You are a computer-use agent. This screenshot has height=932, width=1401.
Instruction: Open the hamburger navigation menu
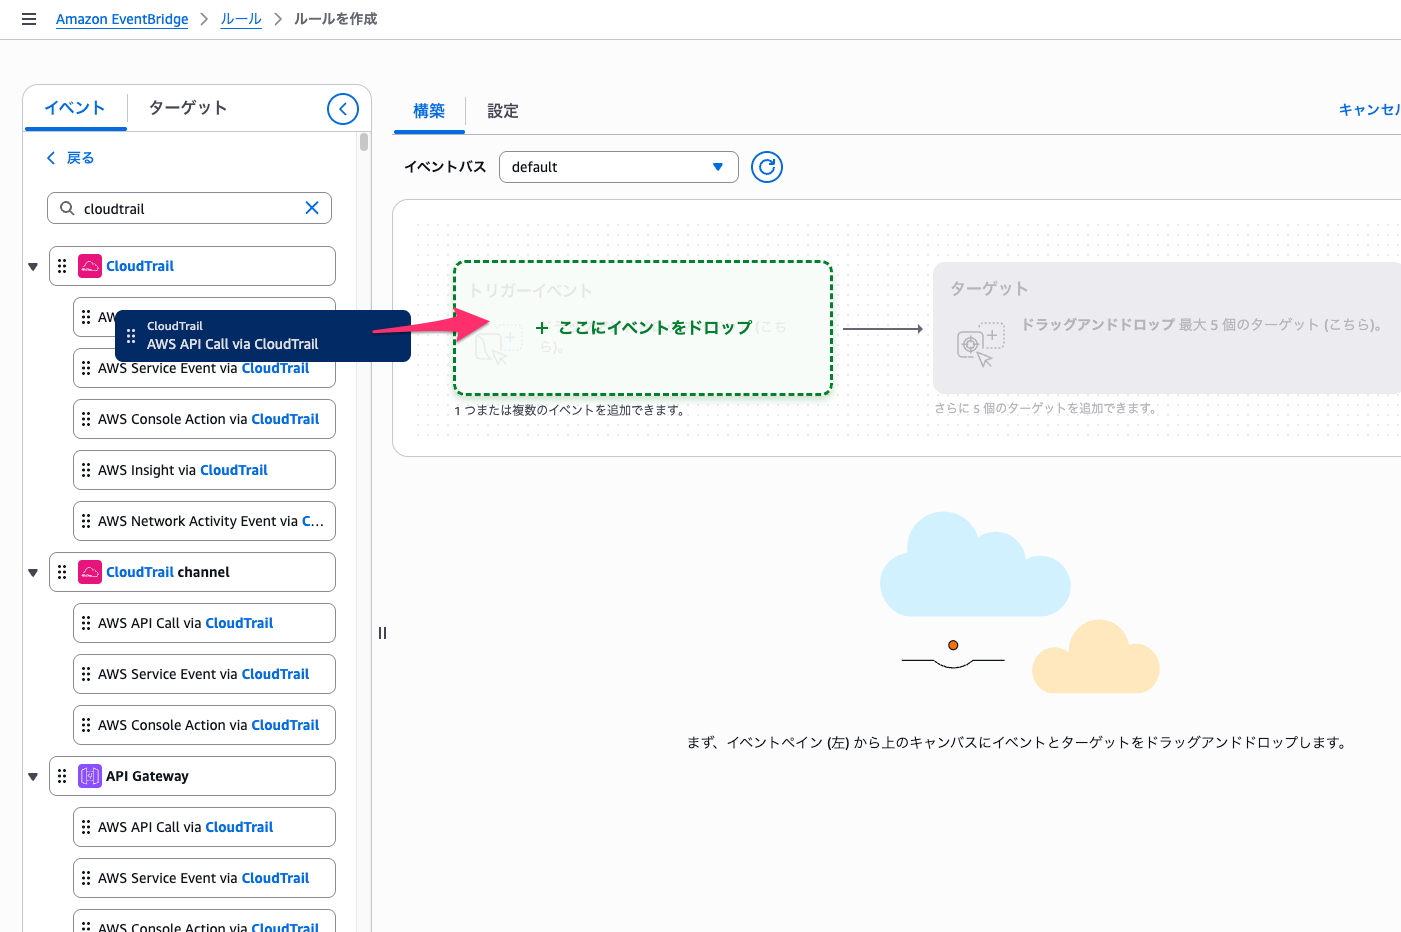pos(29,19)
